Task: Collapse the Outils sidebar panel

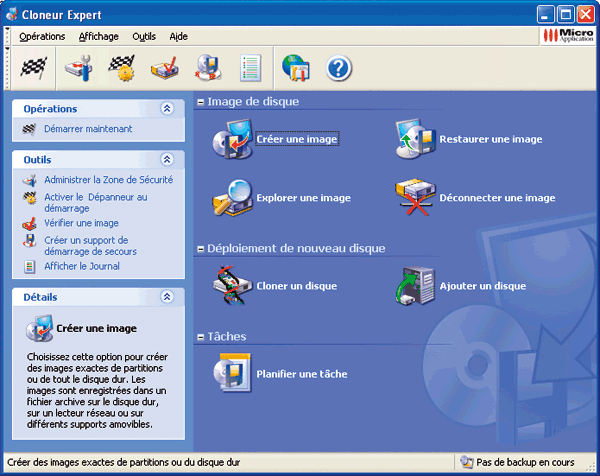Action: (167, 160)
